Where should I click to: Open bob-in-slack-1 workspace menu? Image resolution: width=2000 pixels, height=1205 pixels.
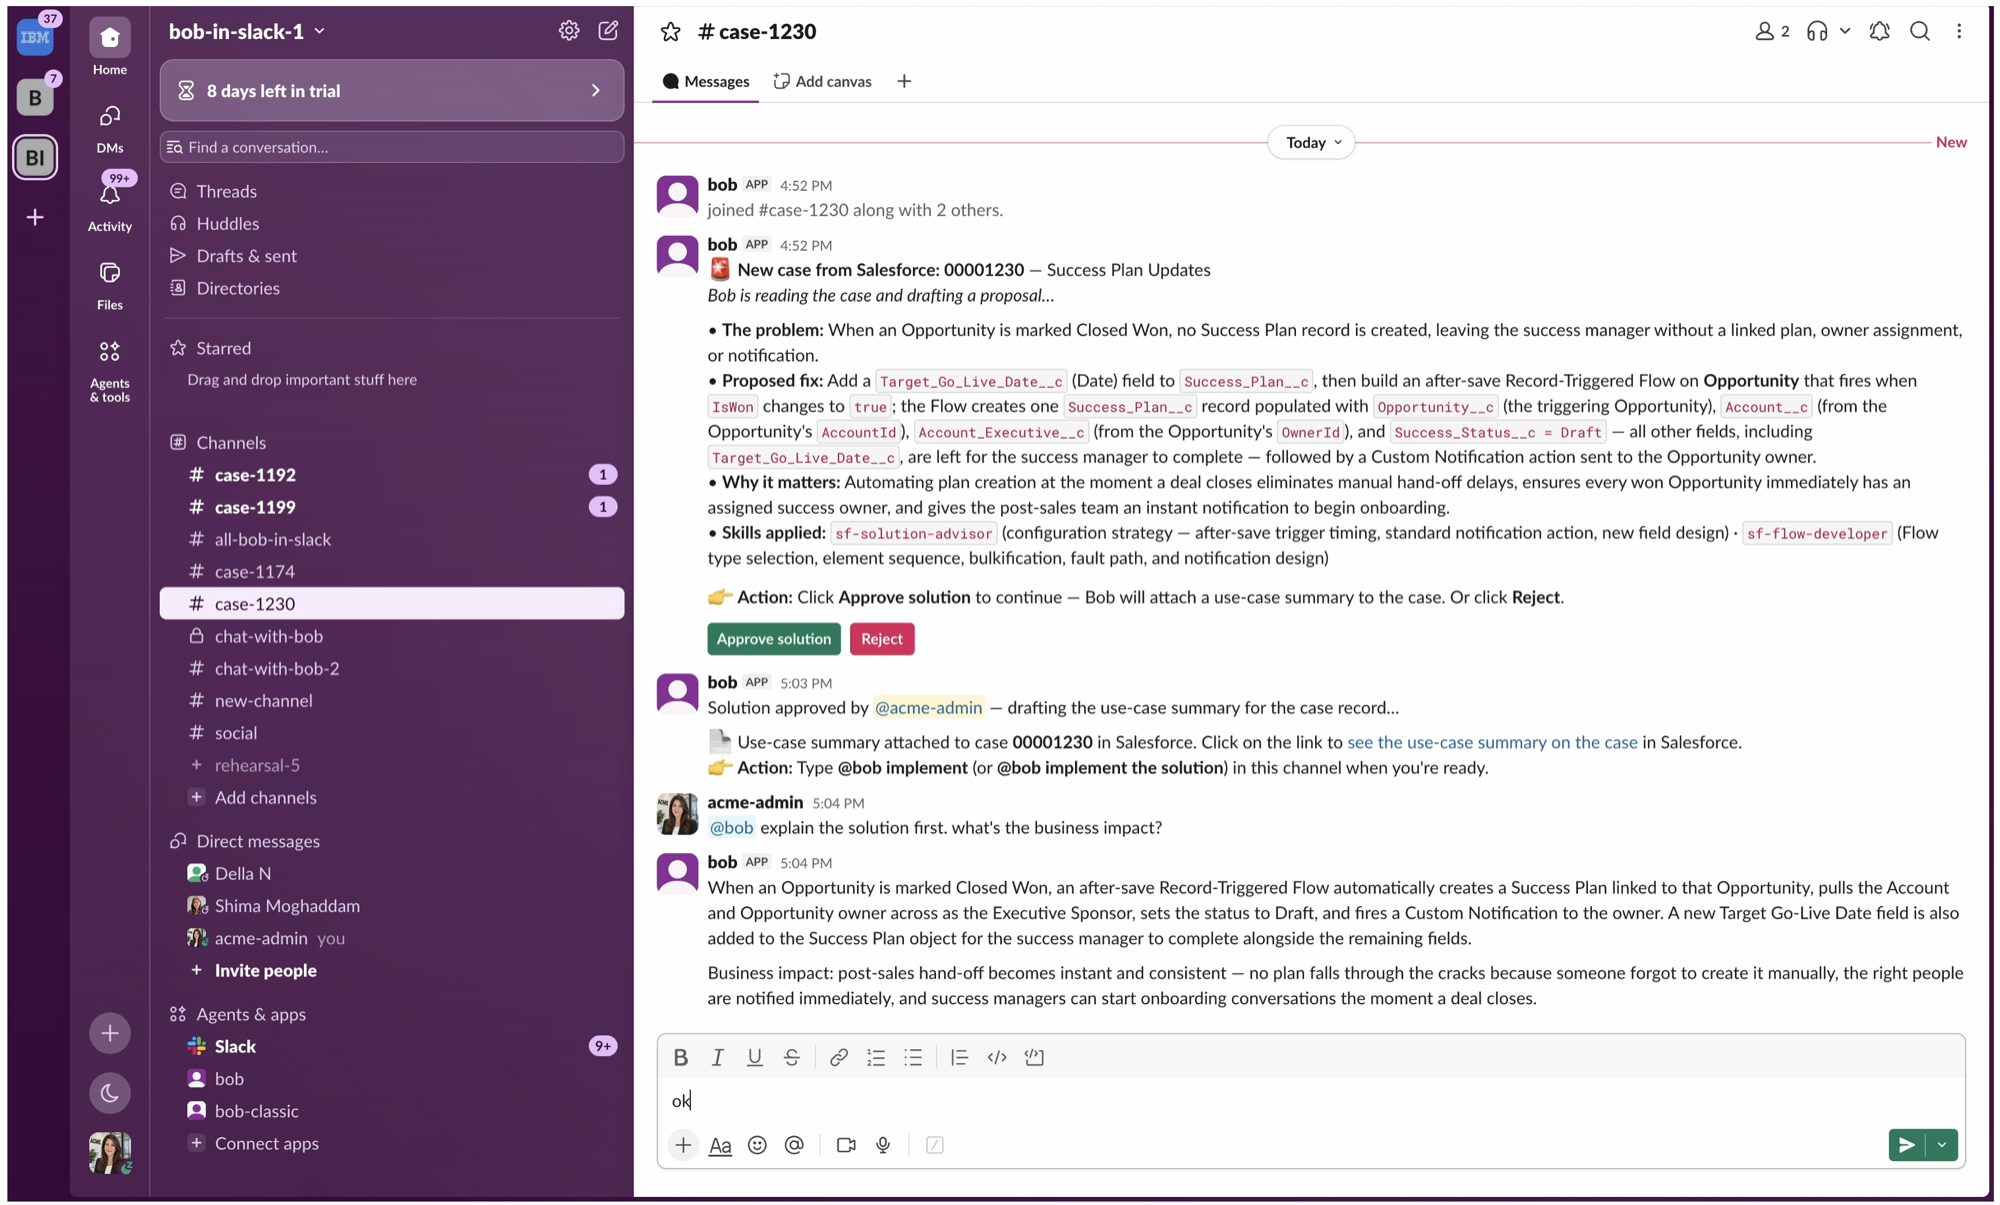[246, 32]
